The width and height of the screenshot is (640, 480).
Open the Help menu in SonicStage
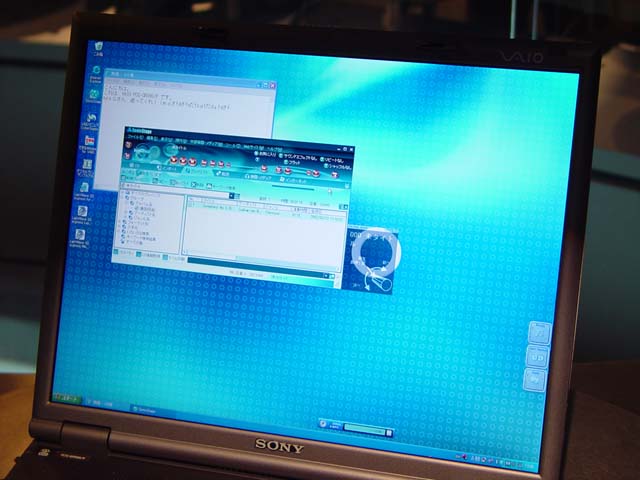point(274,148)
